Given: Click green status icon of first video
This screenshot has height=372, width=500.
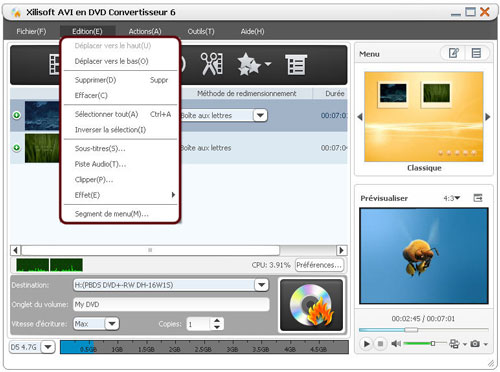Looking at the screenshot, I should [17, 115].
